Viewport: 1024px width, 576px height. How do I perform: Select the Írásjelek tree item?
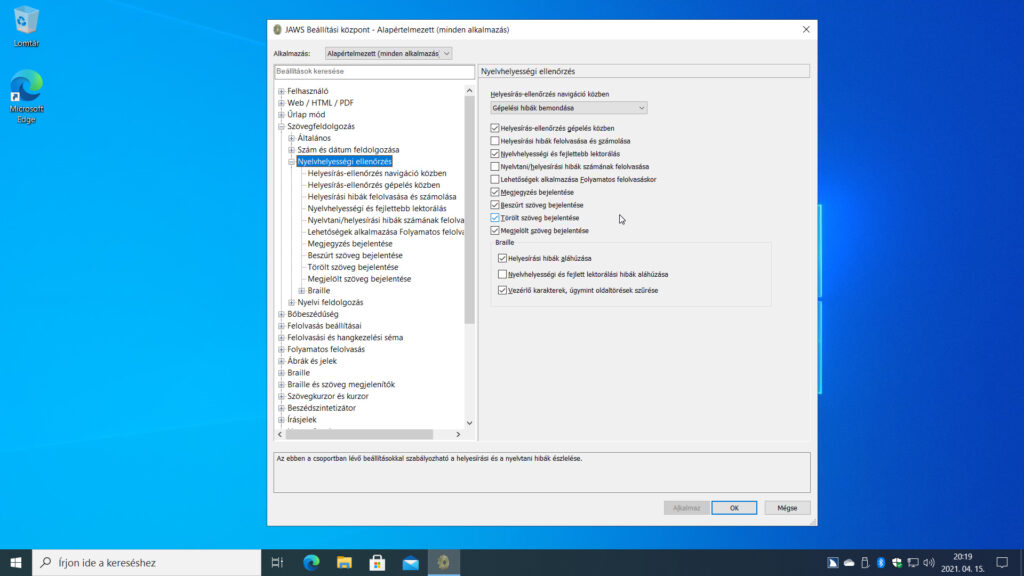click(x=302, y=420)
